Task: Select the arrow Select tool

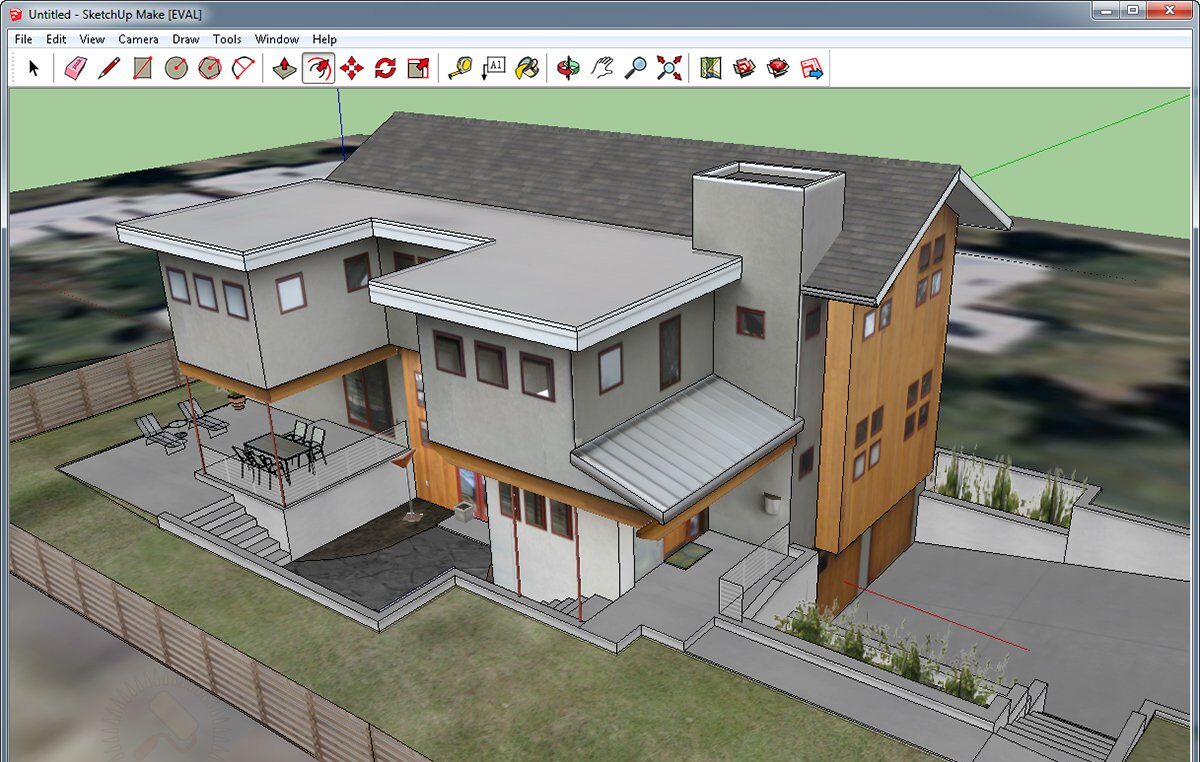Action: [33, 68]
